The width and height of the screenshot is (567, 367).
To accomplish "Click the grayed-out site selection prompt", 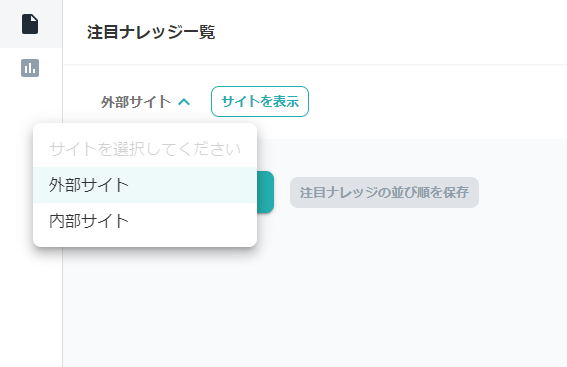I will 145,149.
